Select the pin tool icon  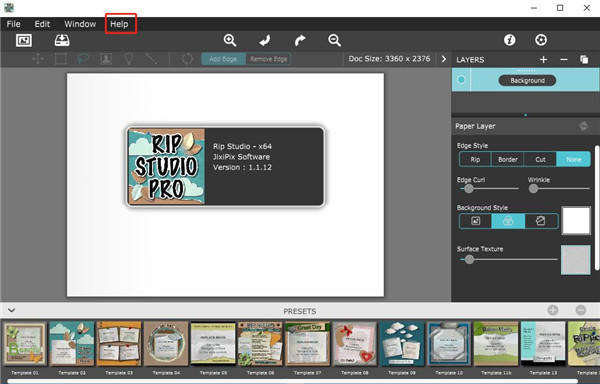point(129,59)
